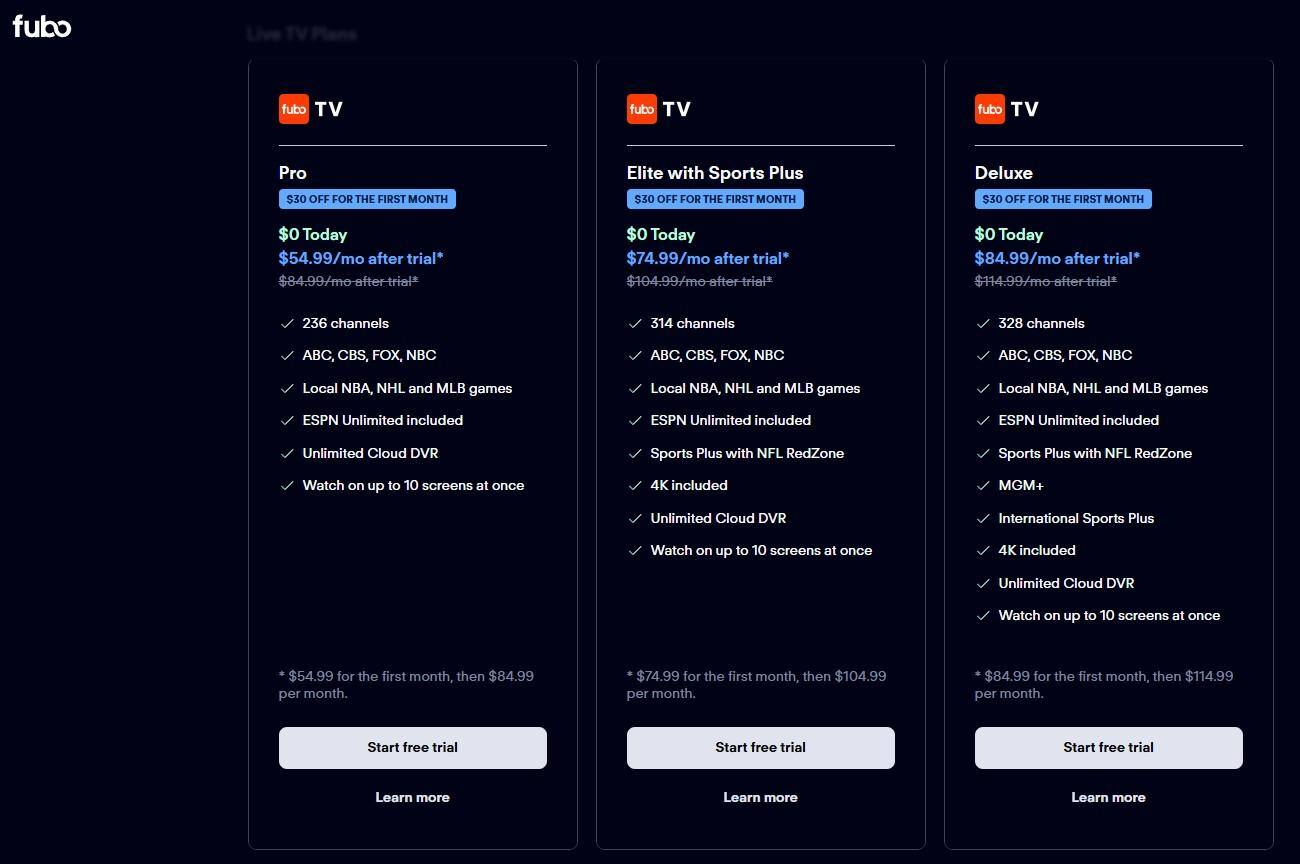Click the checkmark beside 236 channels
Screen dimensions: 1300x864
[x=287, y=324]
